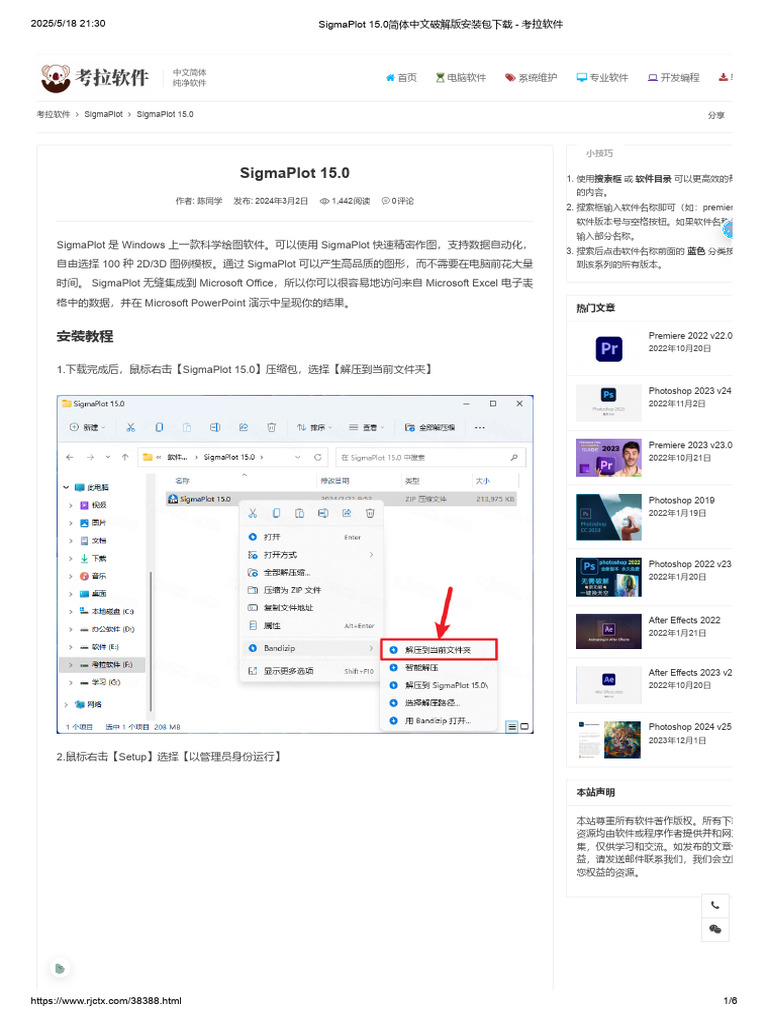768x1024 pixels.
Task: Open the address bar history dropdown chevron
Action: [x=298, y=457]
